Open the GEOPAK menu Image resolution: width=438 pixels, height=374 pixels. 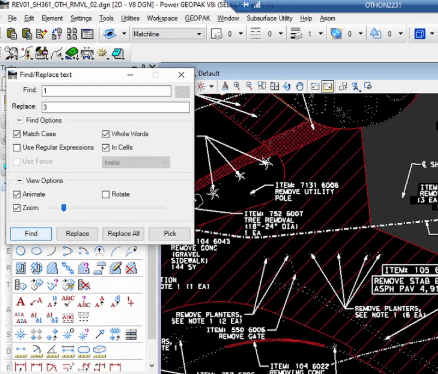[x=197, y=18]
